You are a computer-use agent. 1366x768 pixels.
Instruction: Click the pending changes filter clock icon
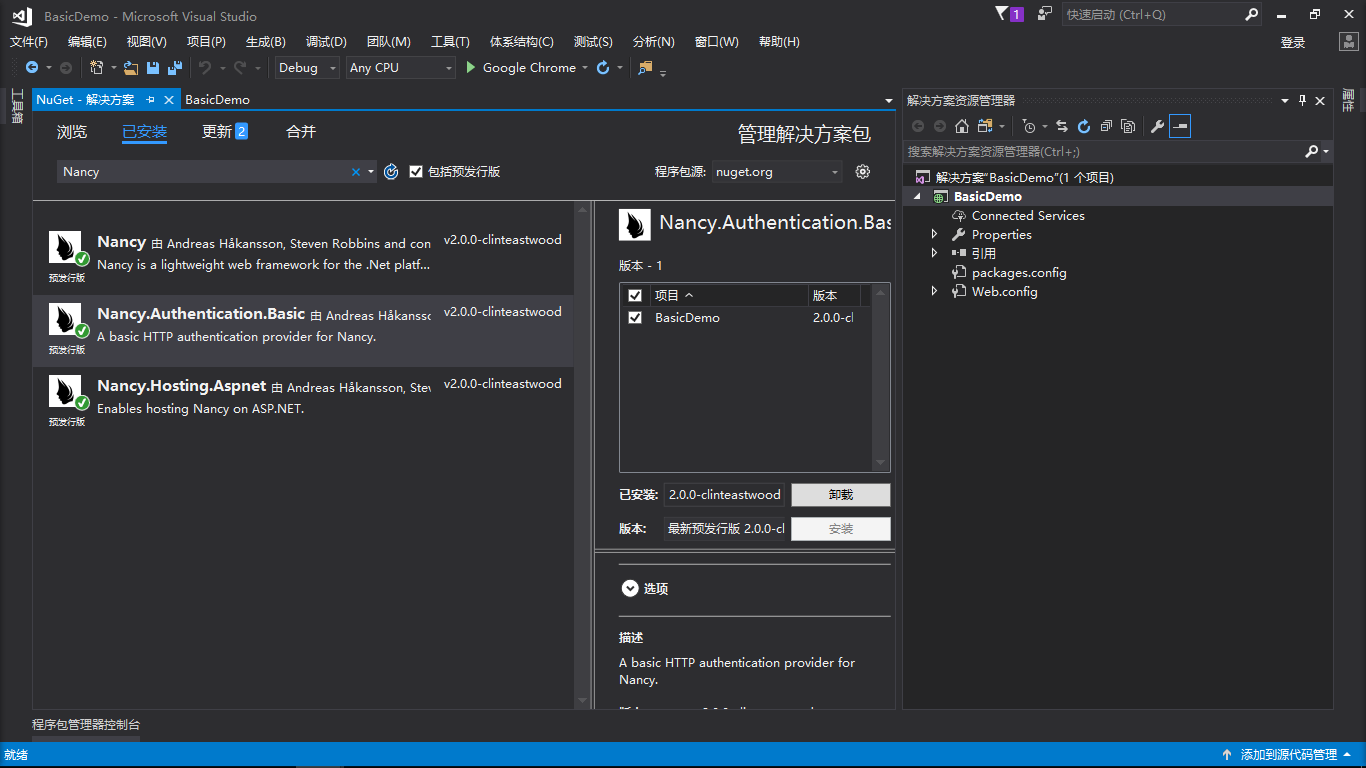(1029, 126)
